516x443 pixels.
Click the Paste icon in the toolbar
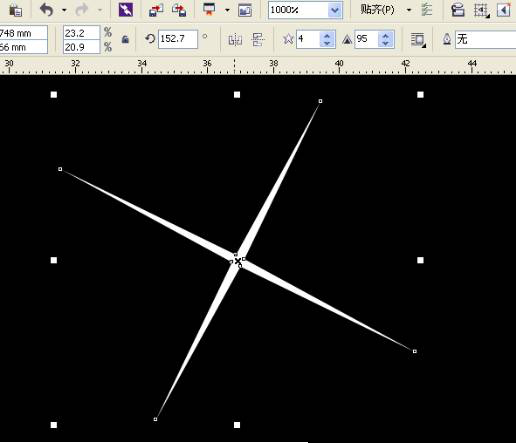15,10
